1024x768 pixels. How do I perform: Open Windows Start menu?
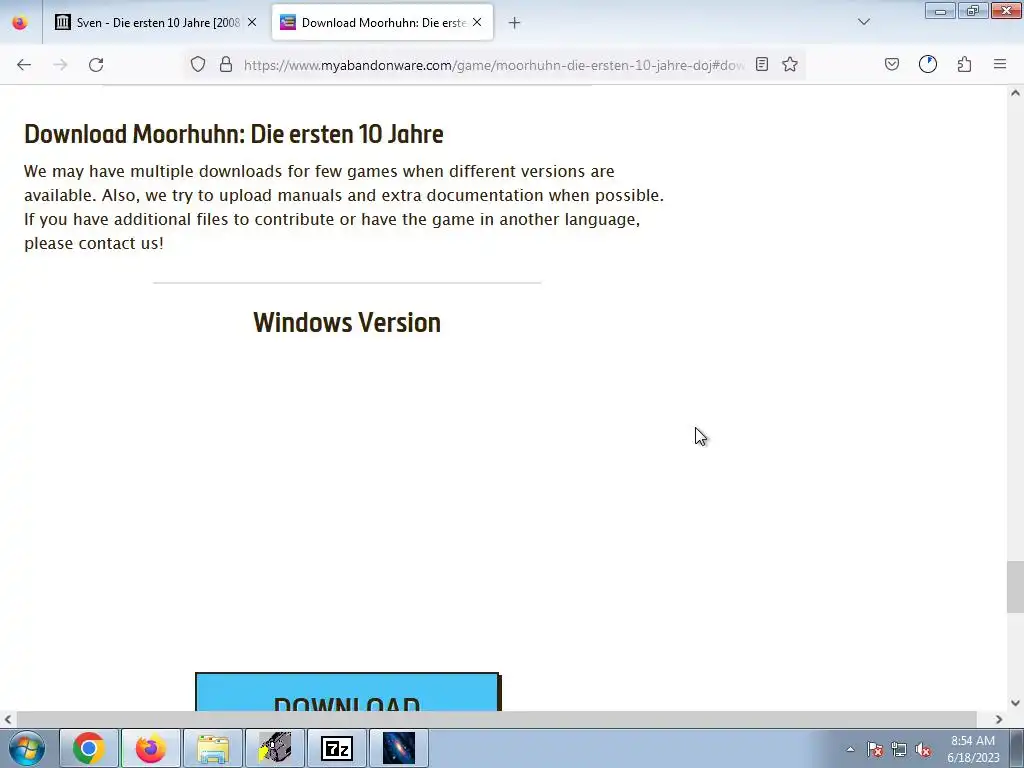(27, 748)
